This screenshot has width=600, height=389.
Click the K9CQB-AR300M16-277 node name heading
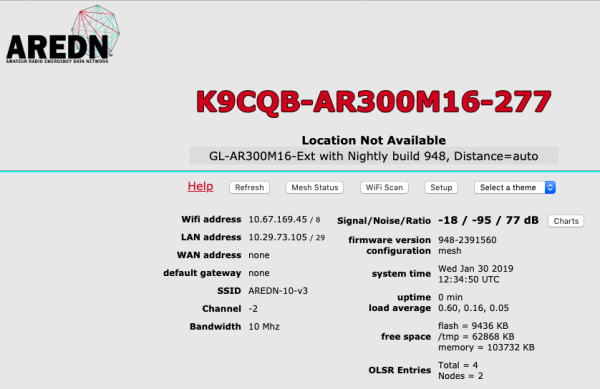374,102
